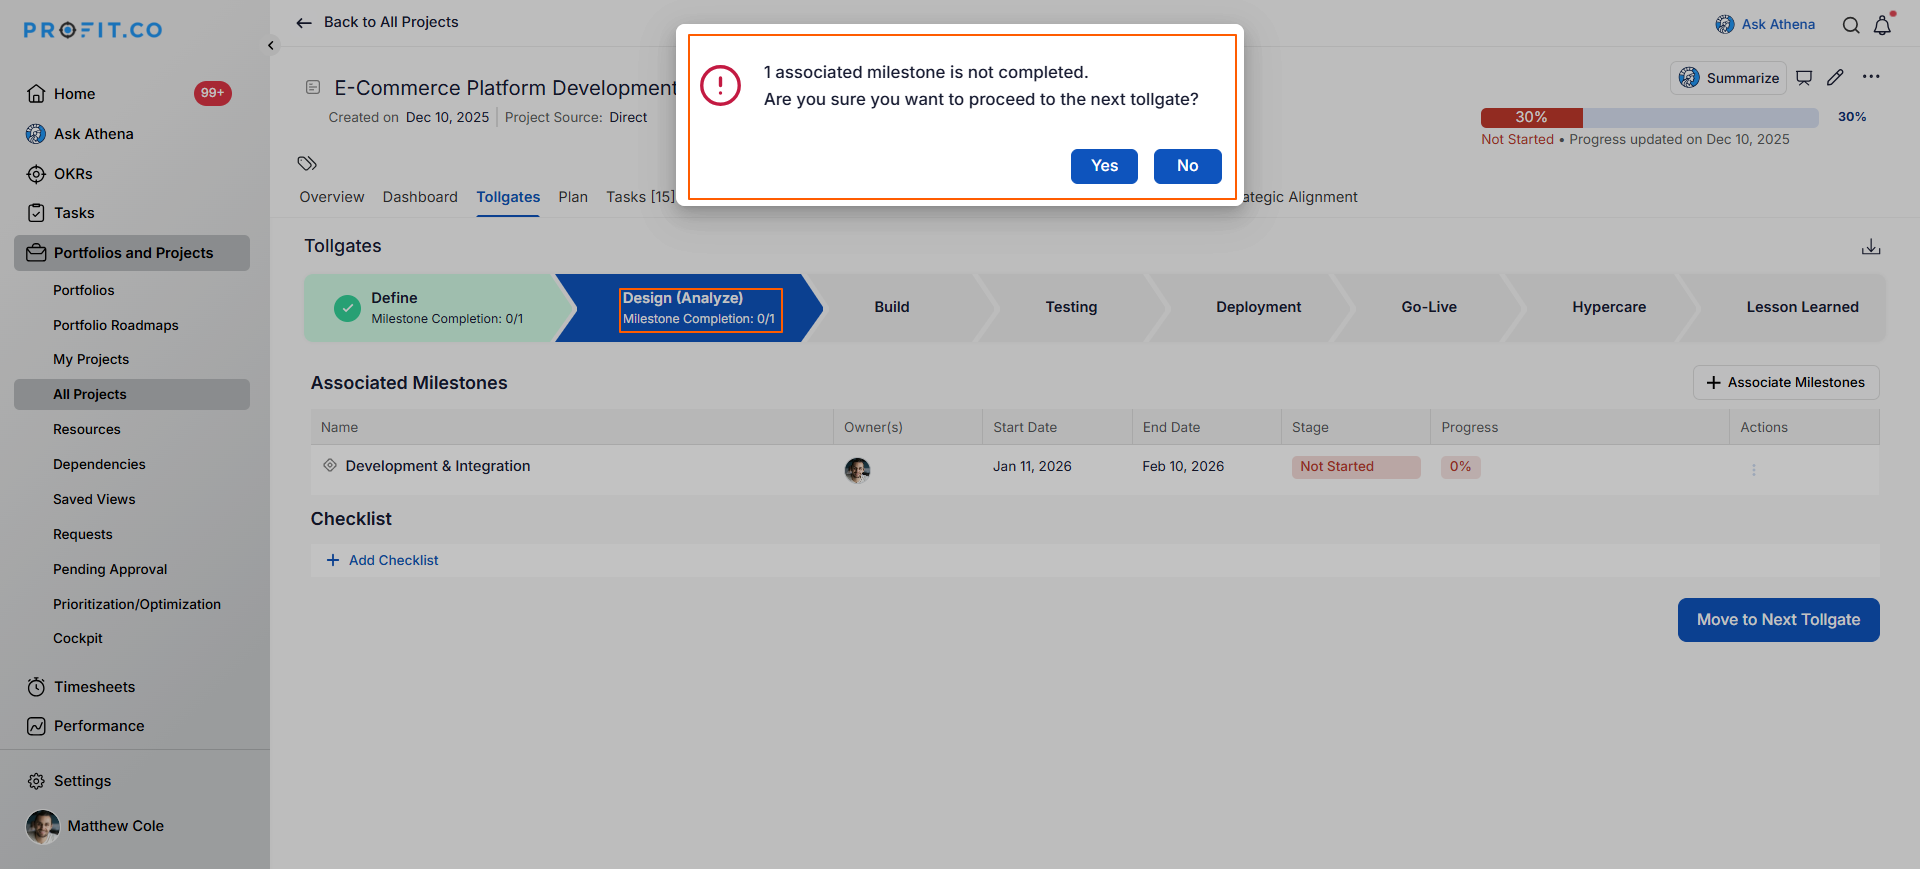Click the tags icon under the project details
This screenshot has width=1920, height=869.
(307, 163)
